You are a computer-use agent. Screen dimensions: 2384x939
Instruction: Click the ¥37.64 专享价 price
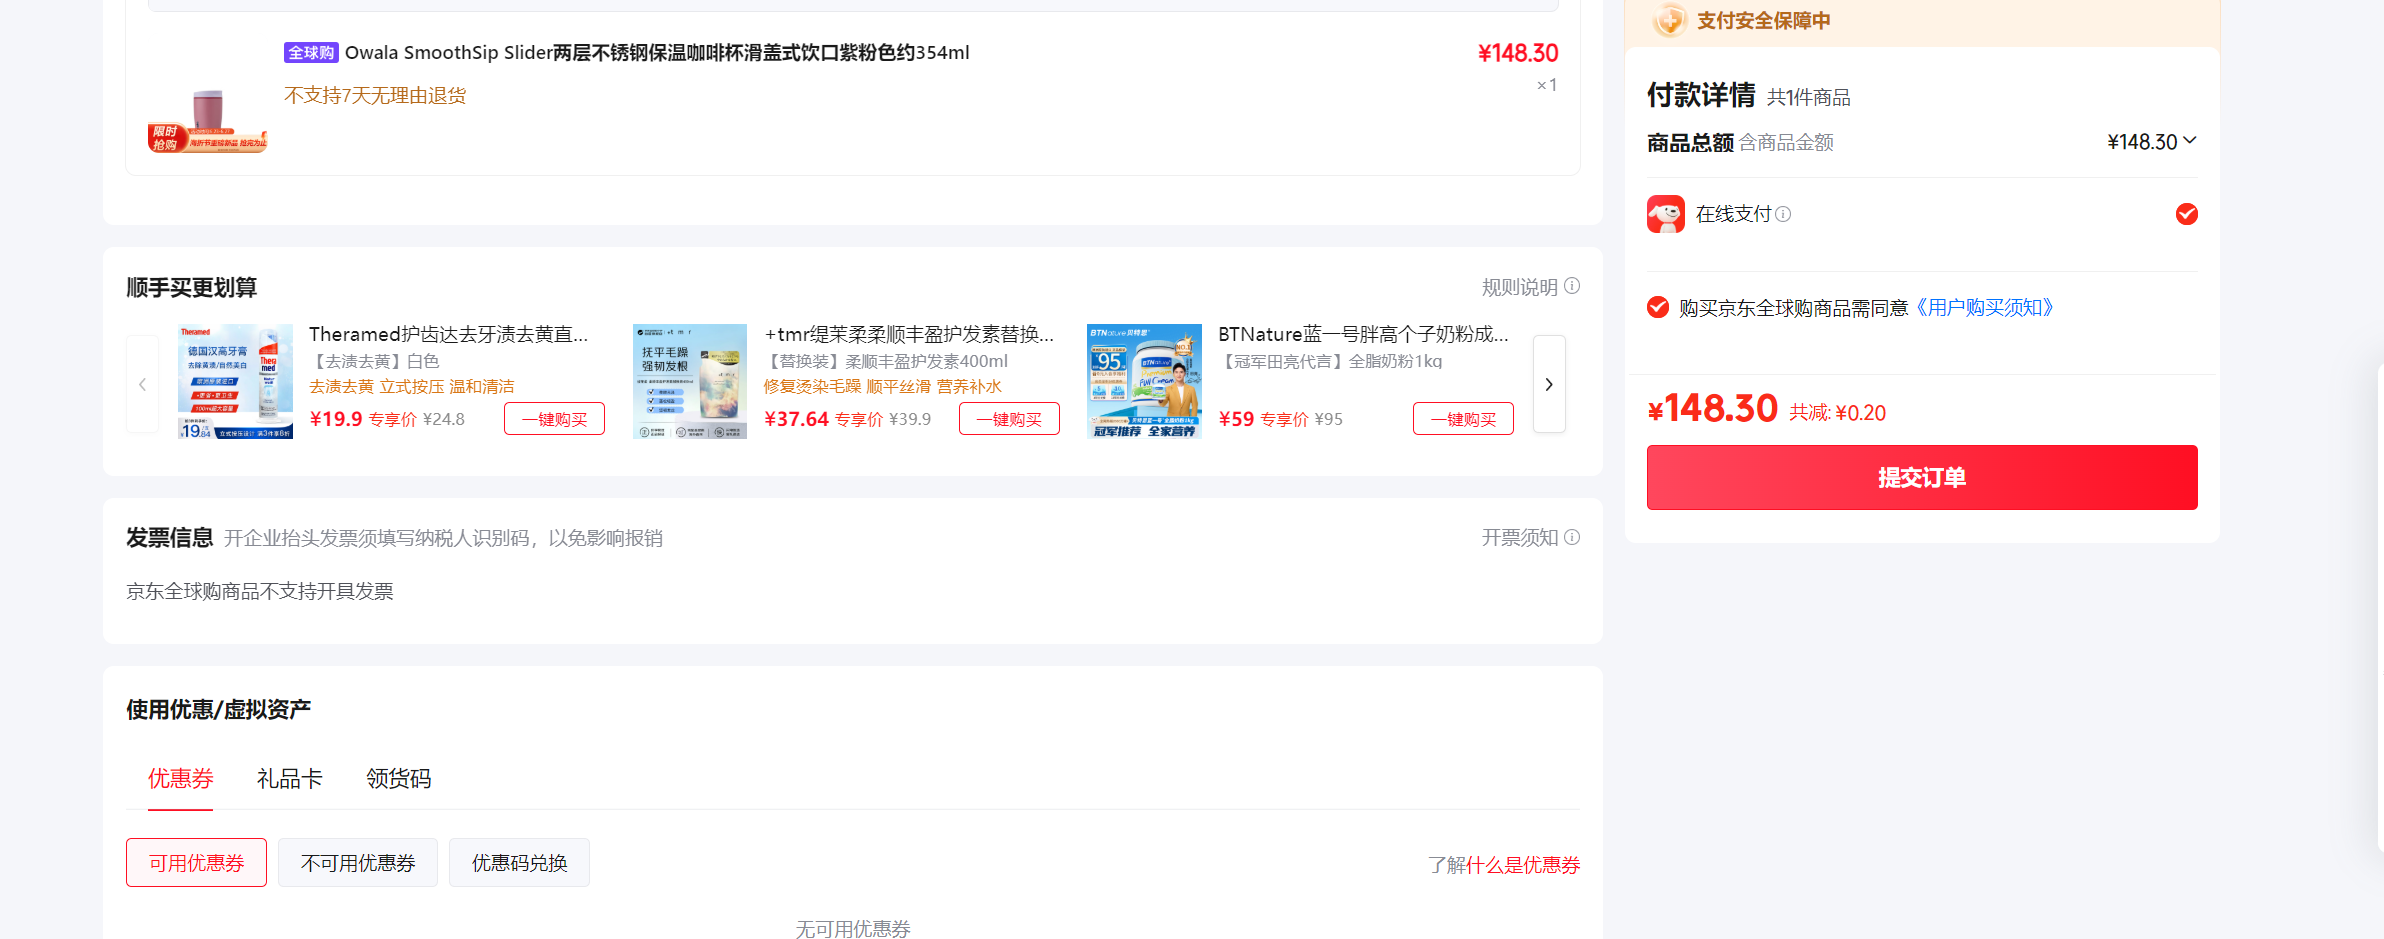[824, 419]
